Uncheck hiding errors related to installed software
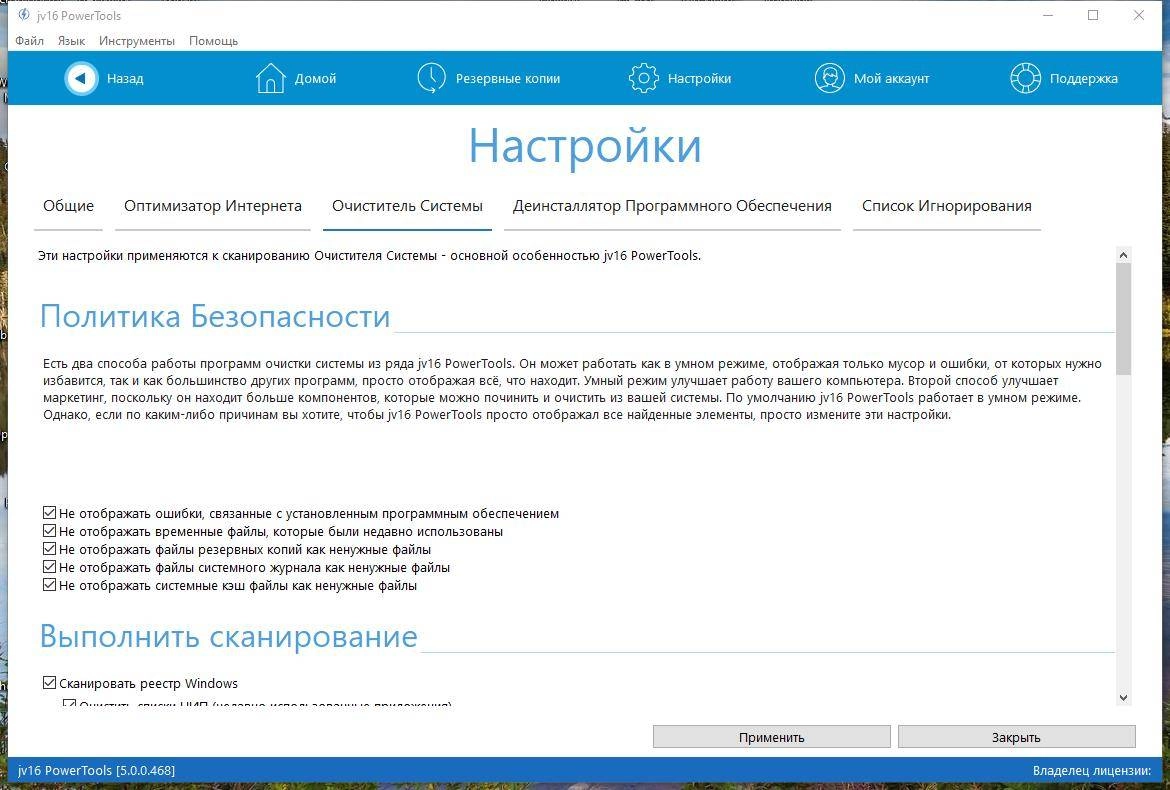The image size is (1170, 790). (x=49, y=513)
